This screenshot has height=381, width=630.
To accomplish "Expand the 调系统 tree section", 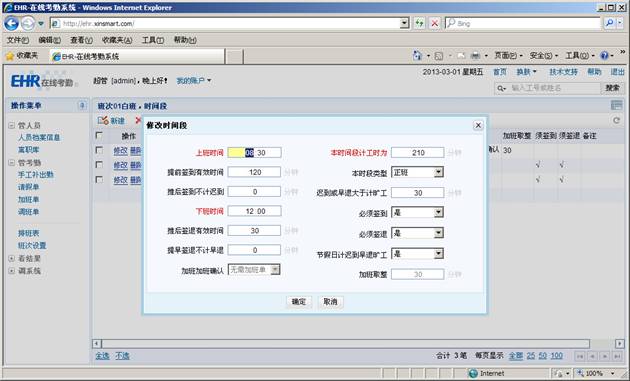I will tap(11, 271).
